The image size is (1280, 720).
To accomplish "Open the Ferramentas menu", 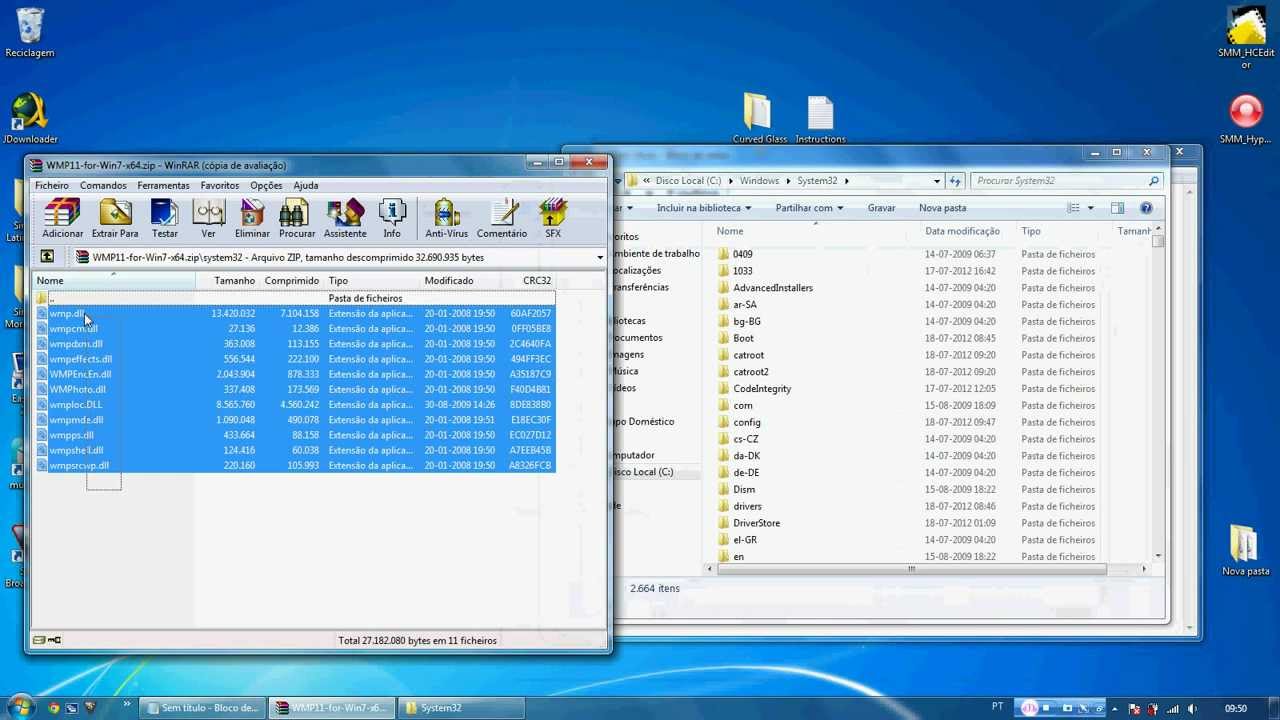I will point(163,185).
